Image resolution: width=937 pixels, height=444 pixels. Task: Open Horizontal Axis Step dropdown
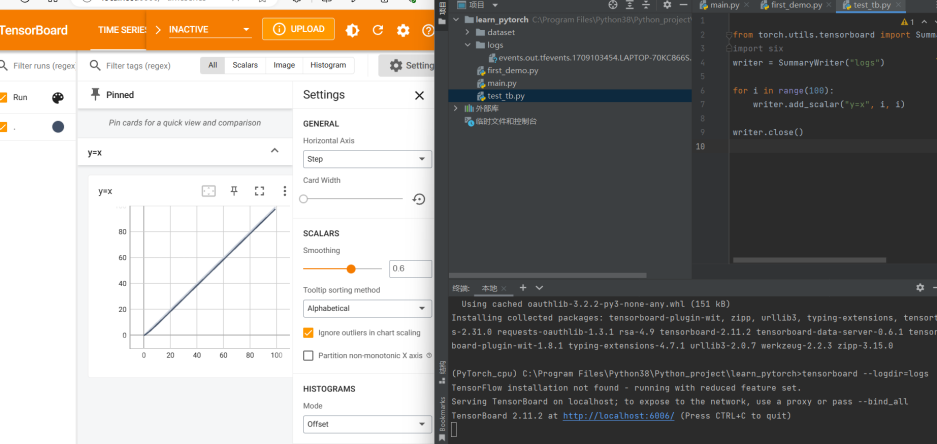click(x=366, y=159)
